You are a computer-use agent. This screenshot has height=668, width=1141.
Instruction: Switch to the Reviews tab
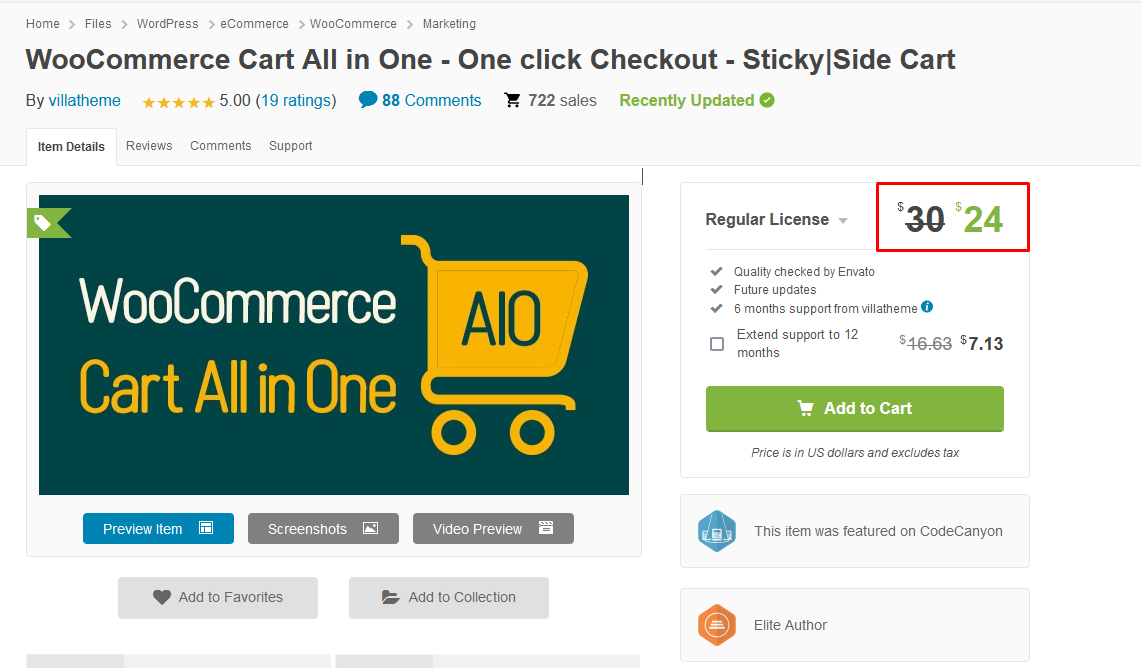point(149,146)
